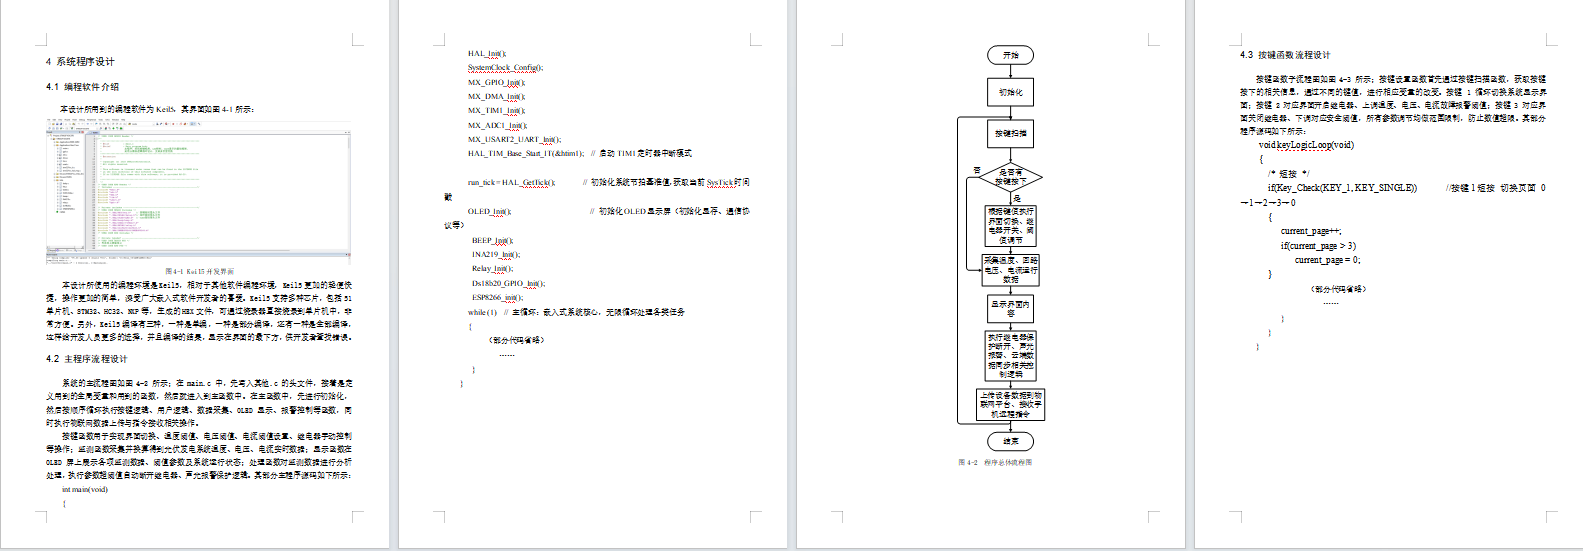
Task: Click the '是否有按键按下' decision diamond
Action: tap(1010, 178)
